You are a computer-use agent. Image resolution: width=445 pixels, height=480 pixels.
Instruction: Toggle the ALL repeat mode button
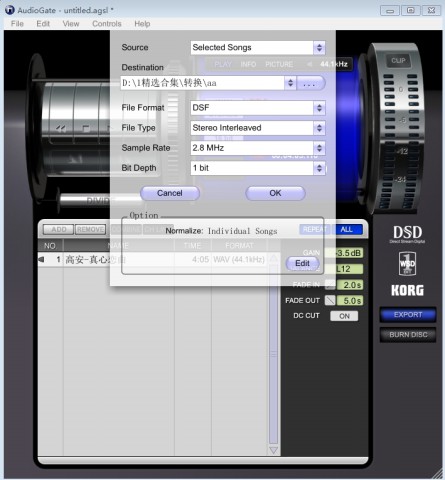pos(347,229)
